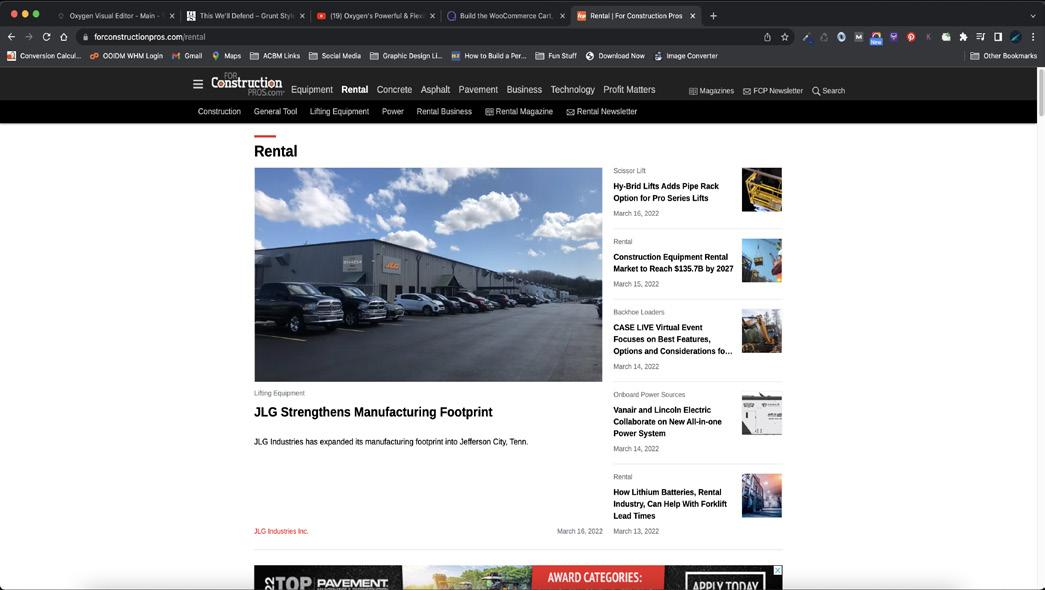Open the media control playlist icon
Screen dimensions: 1045x590
point(980,37)
